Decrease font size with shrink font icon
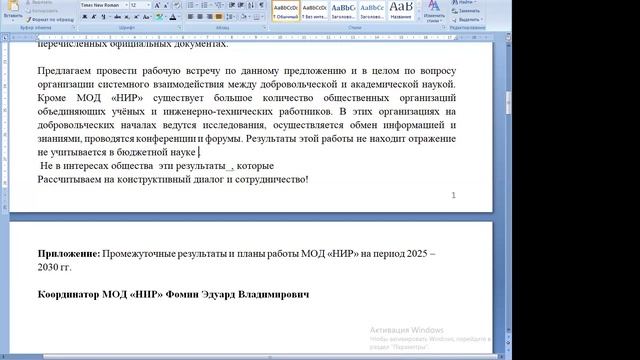 [166, 5]
